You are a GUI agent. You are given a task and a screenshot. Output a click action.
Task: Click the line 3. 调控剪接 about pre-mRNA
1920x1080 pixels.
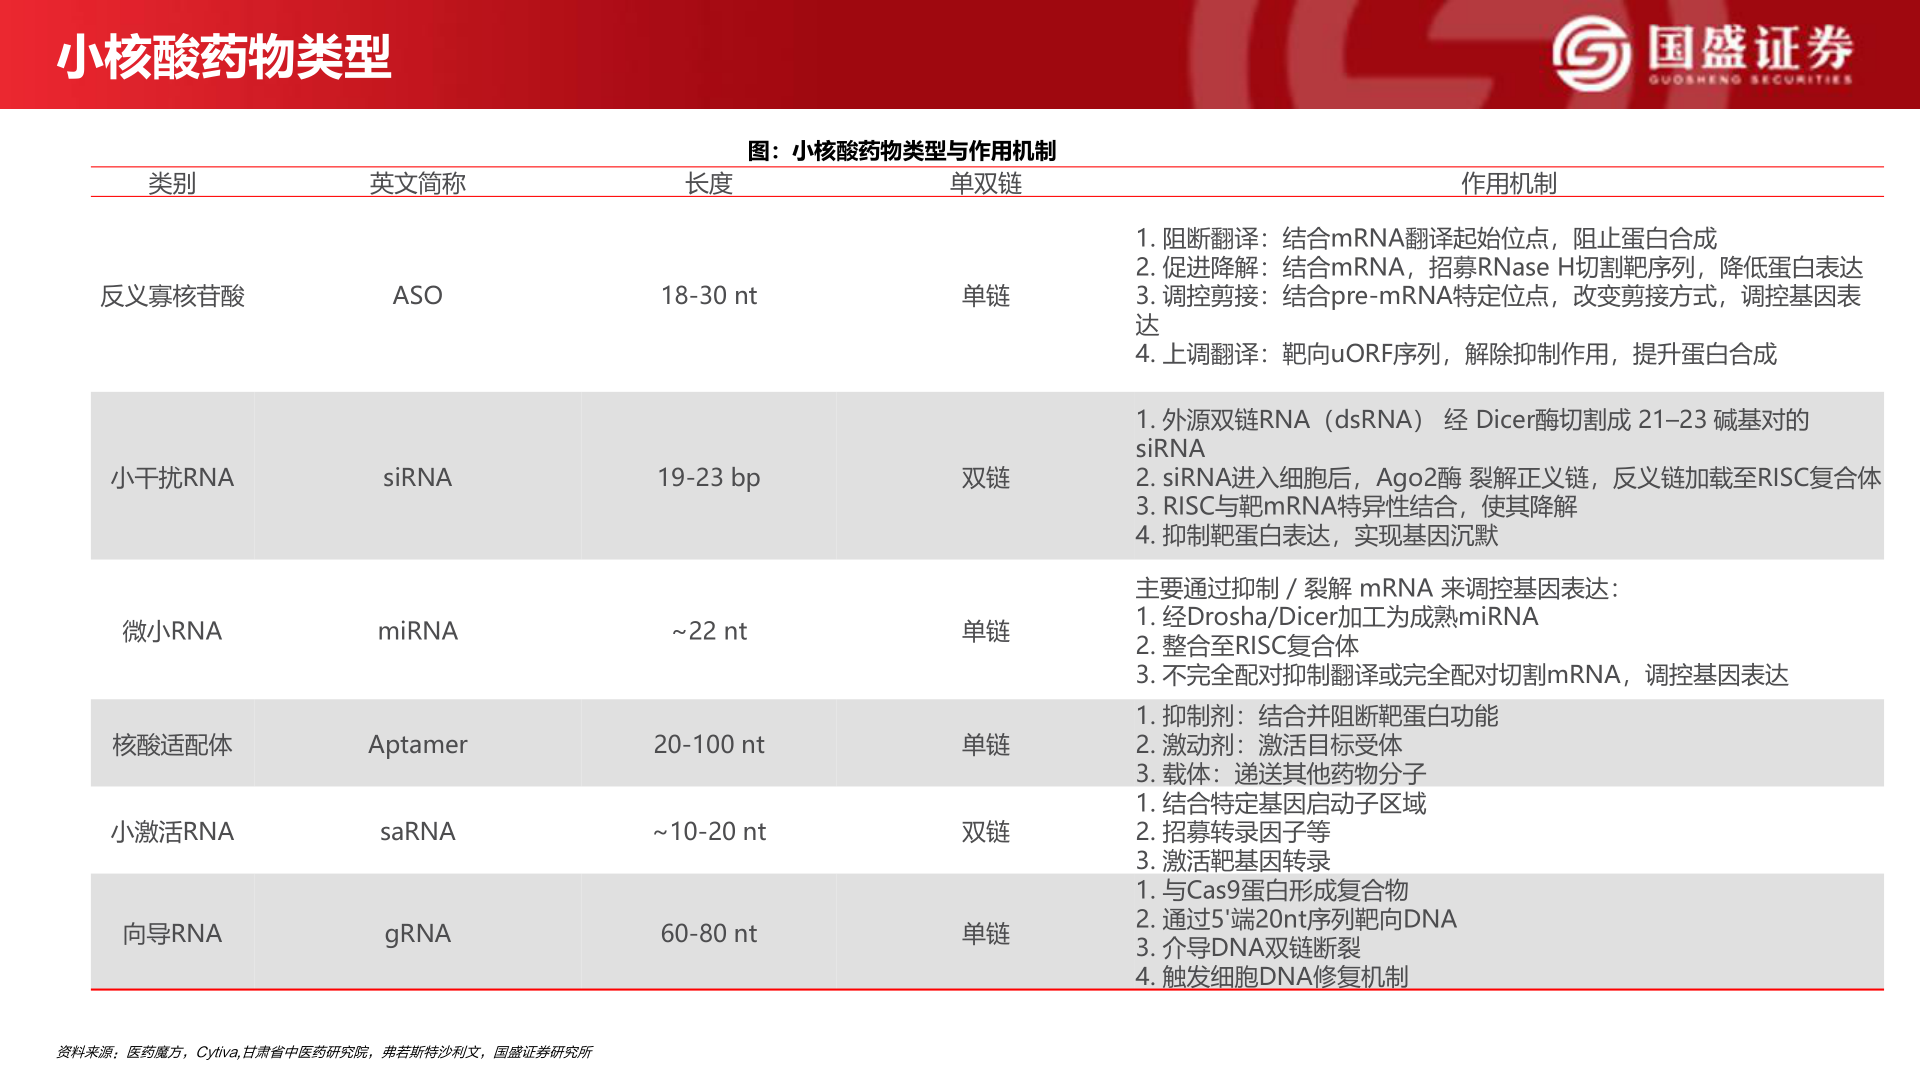(1498, 310)
